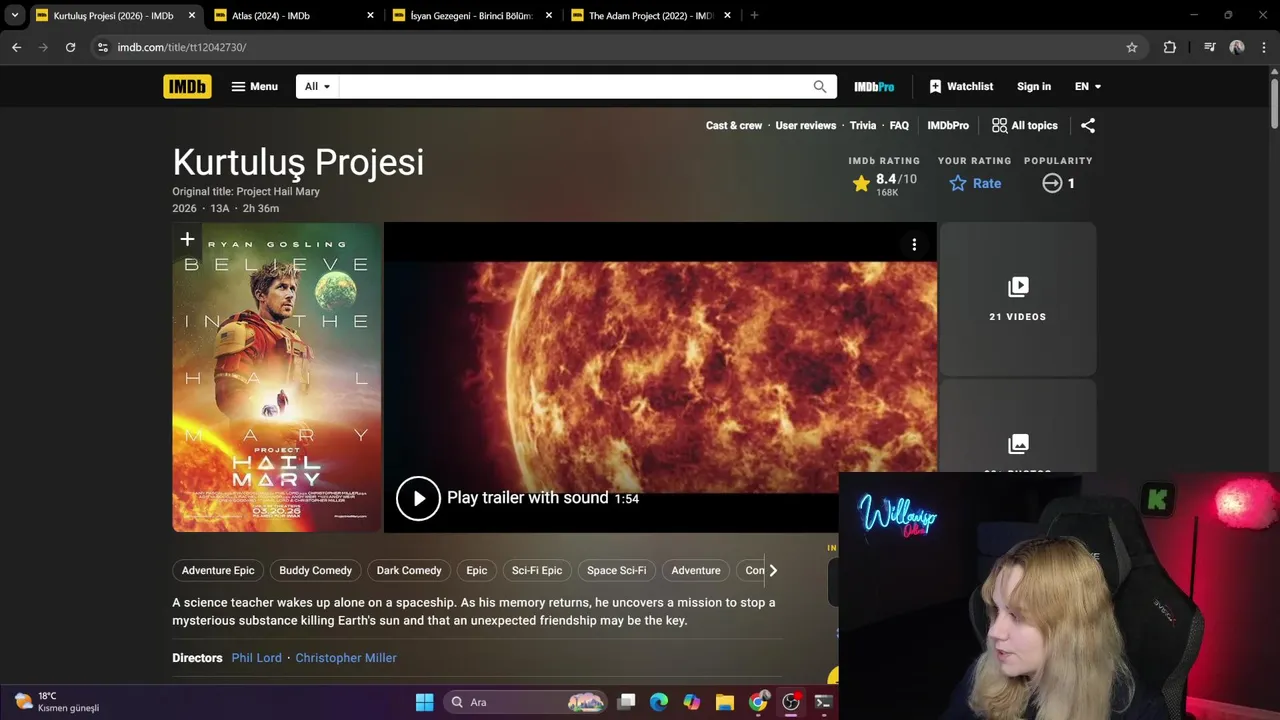Open User reviews link
The height and width of the screenshot is (720, 1280).
pyautogui.click(x=805, y=125)
